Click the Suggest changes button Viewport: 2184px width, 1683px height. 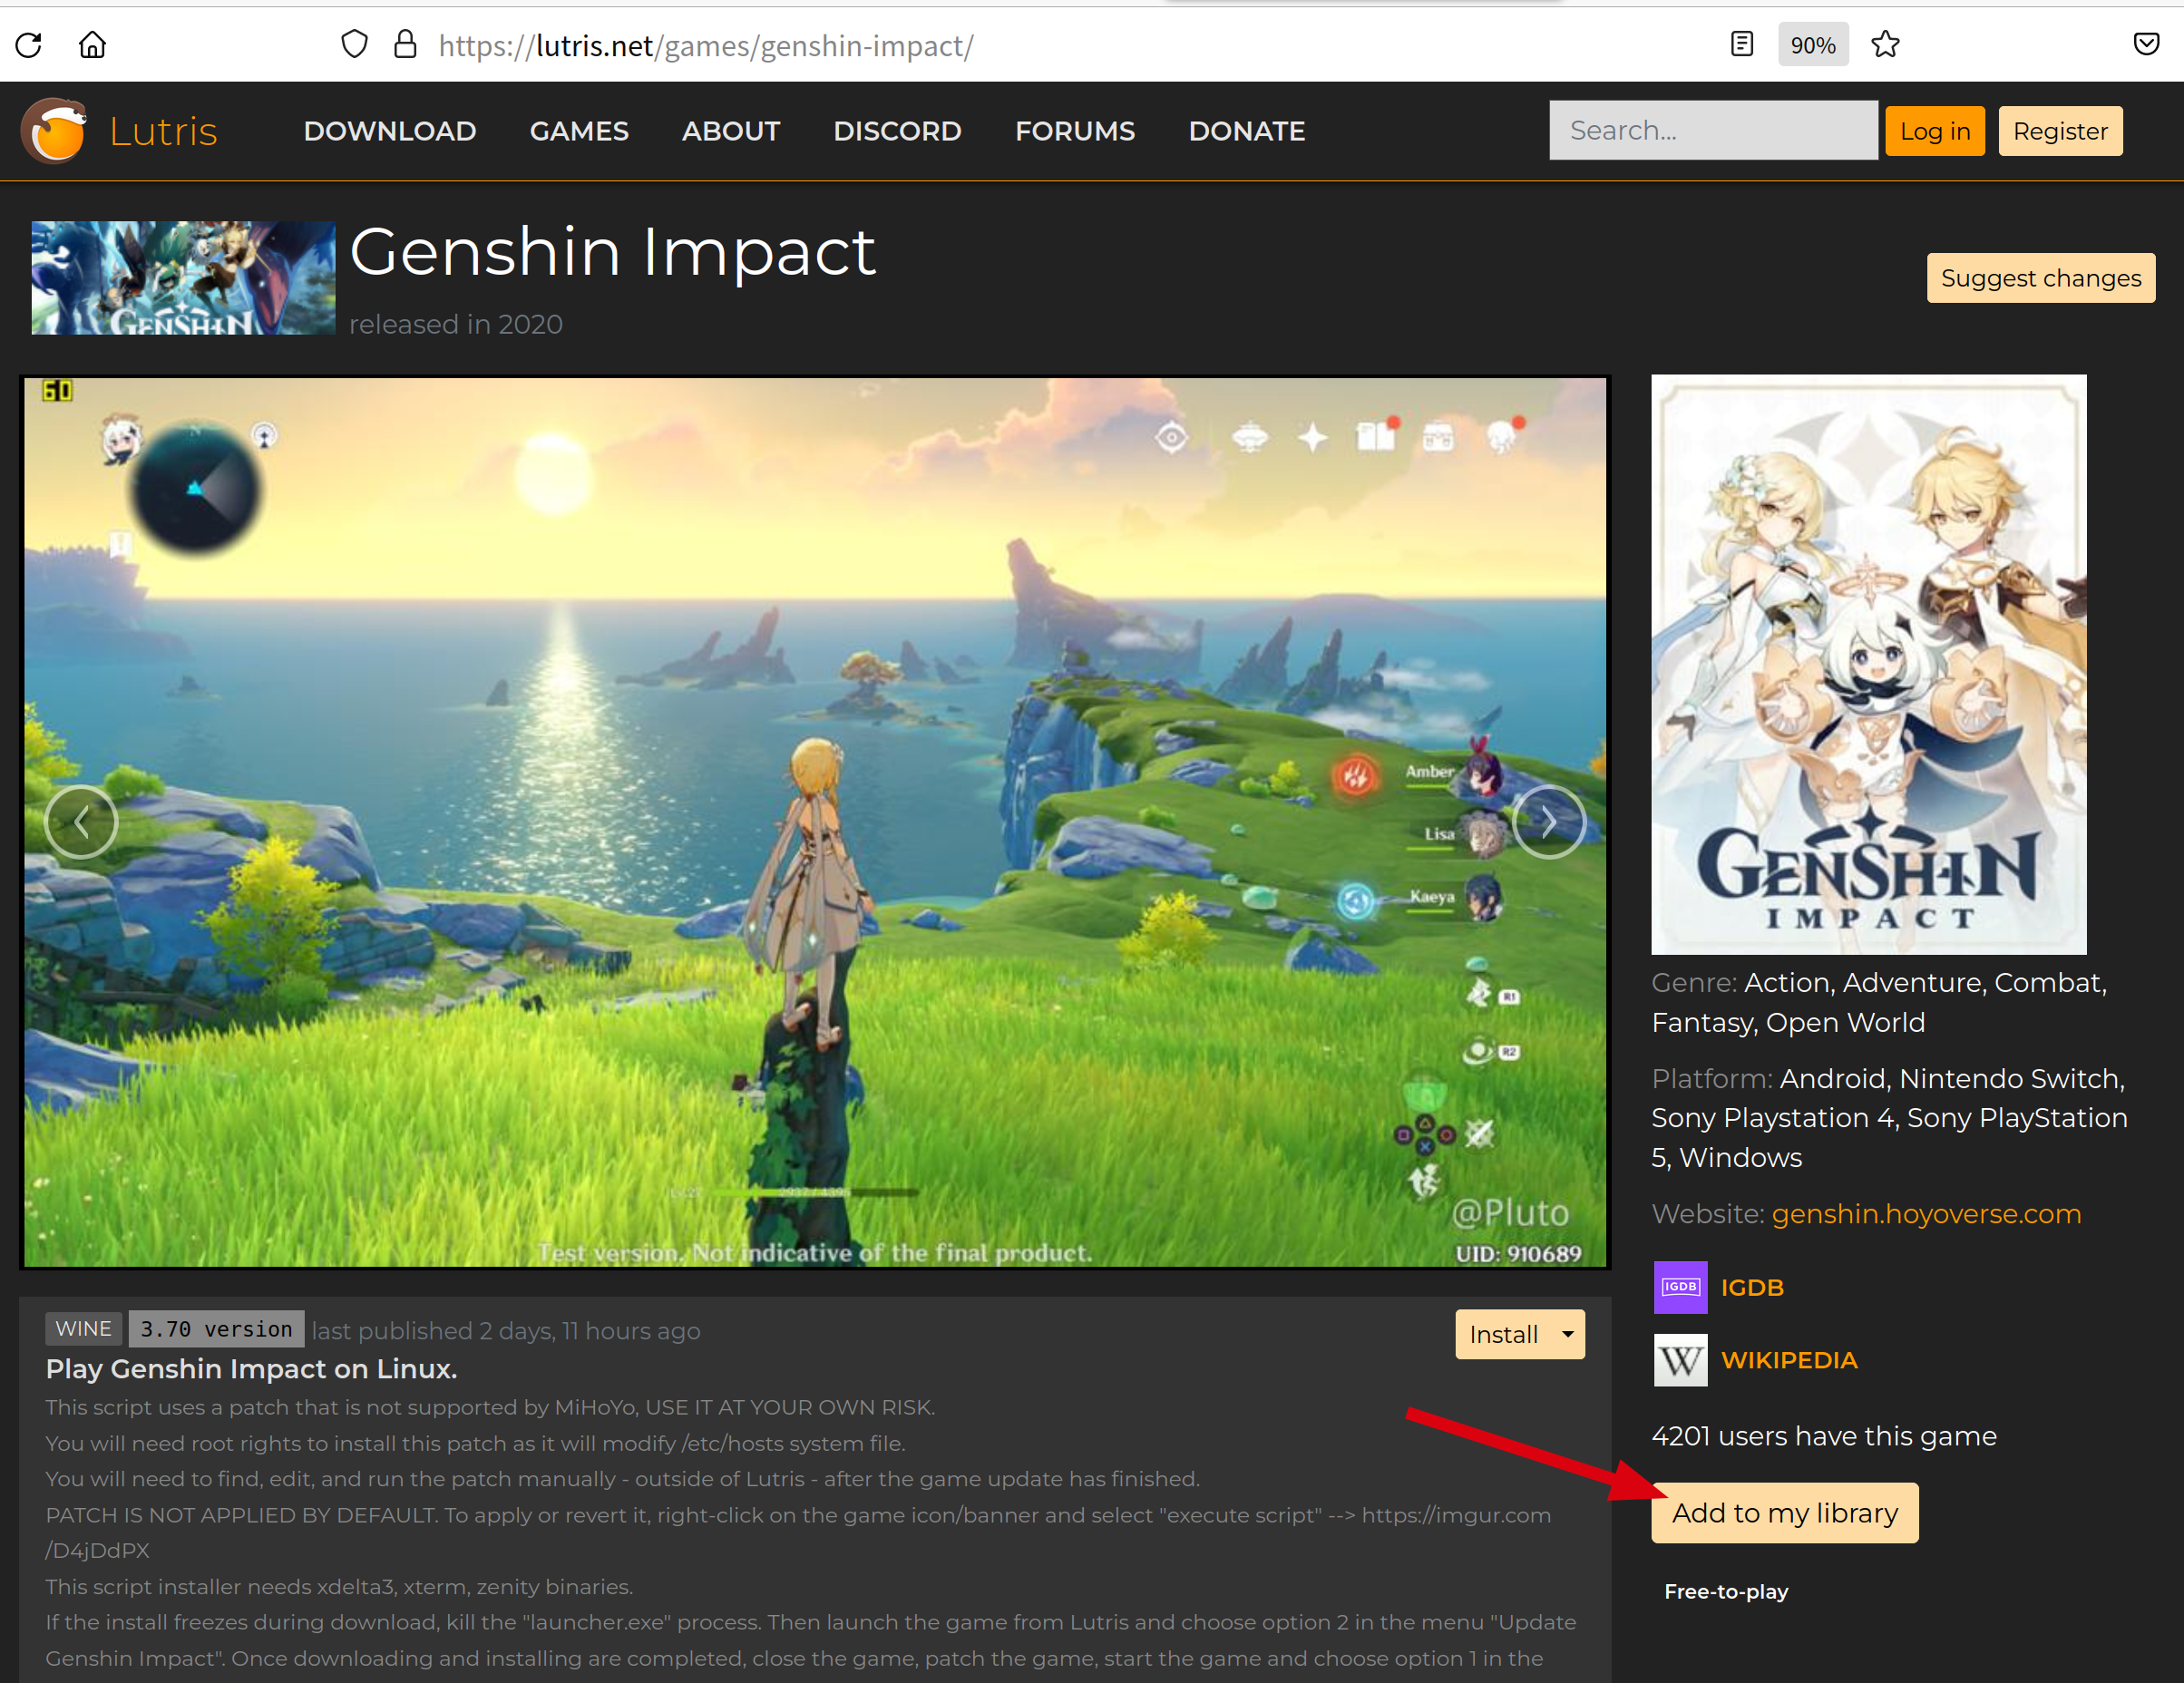[x=2040, y=278]
